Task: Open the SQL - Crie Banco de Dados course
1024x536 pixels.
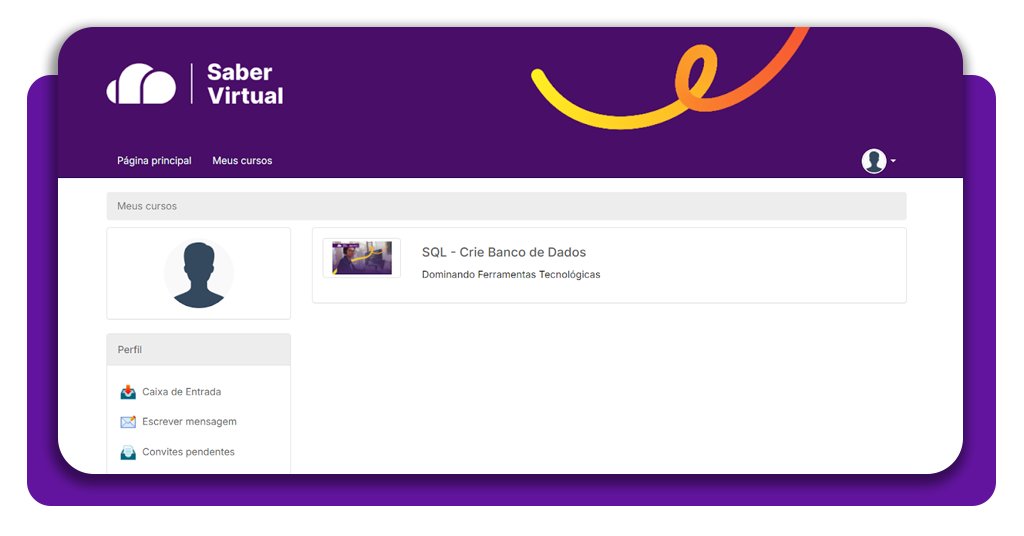Action: pos(503,252)
